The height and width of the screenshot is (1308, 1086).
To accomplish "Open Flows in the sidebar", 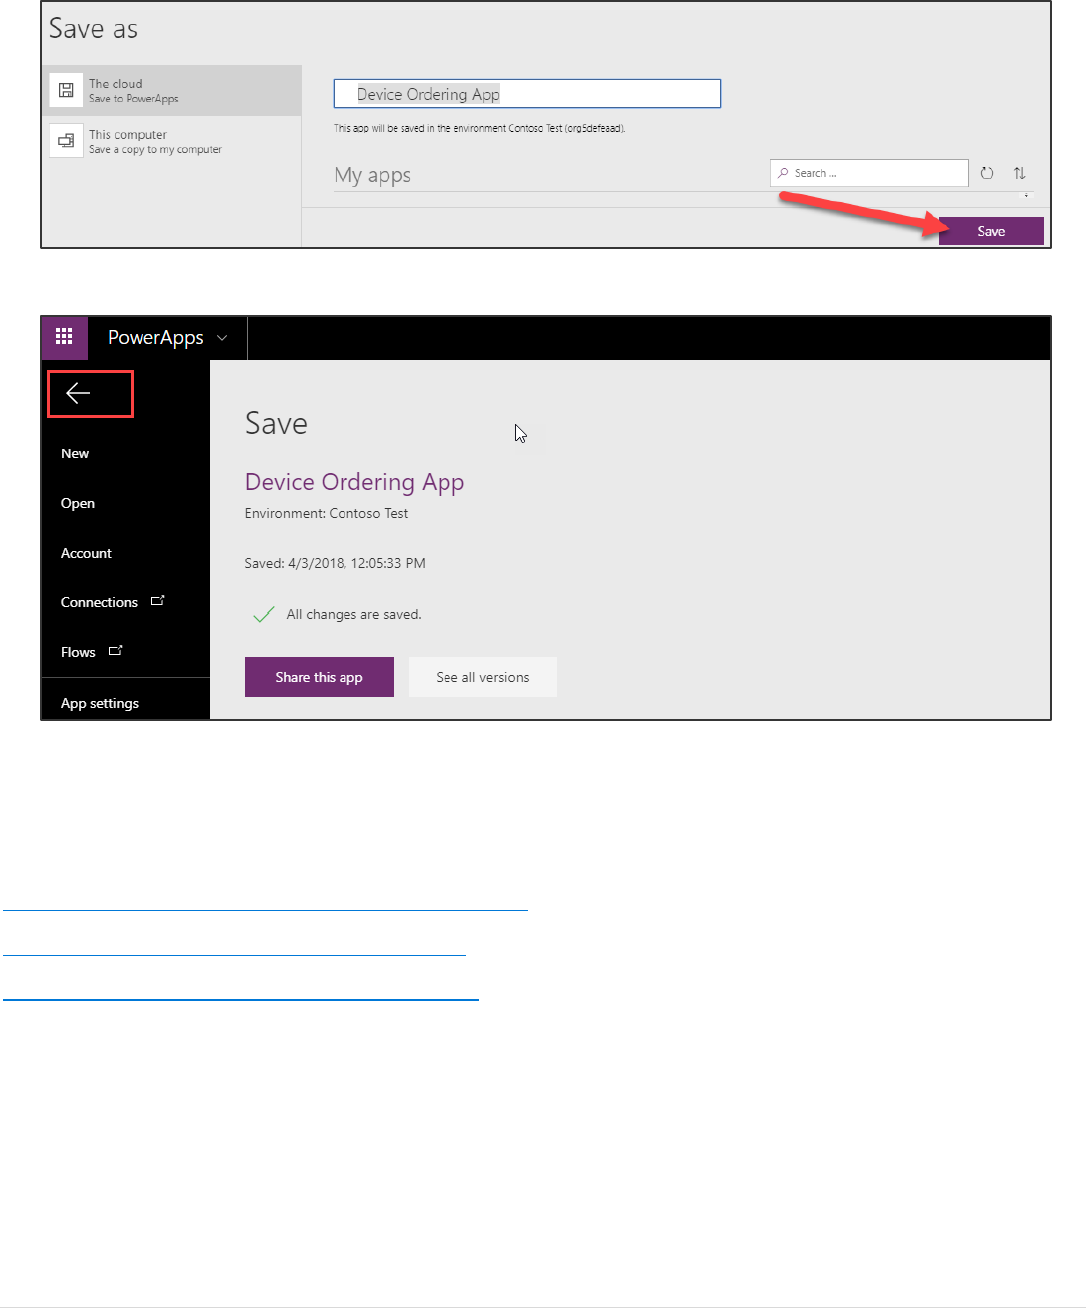I will 78,652.
